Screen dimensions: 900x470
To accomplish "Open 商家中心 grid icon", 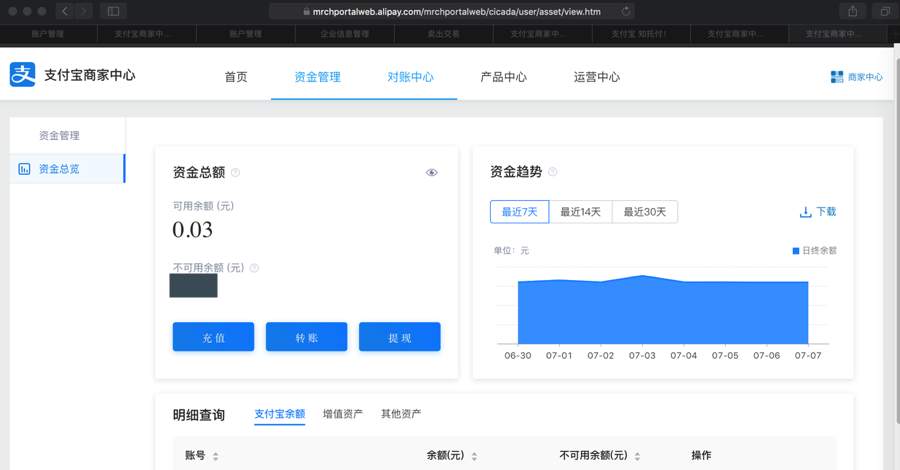I will pyautogui.click(x=837, y=77).
